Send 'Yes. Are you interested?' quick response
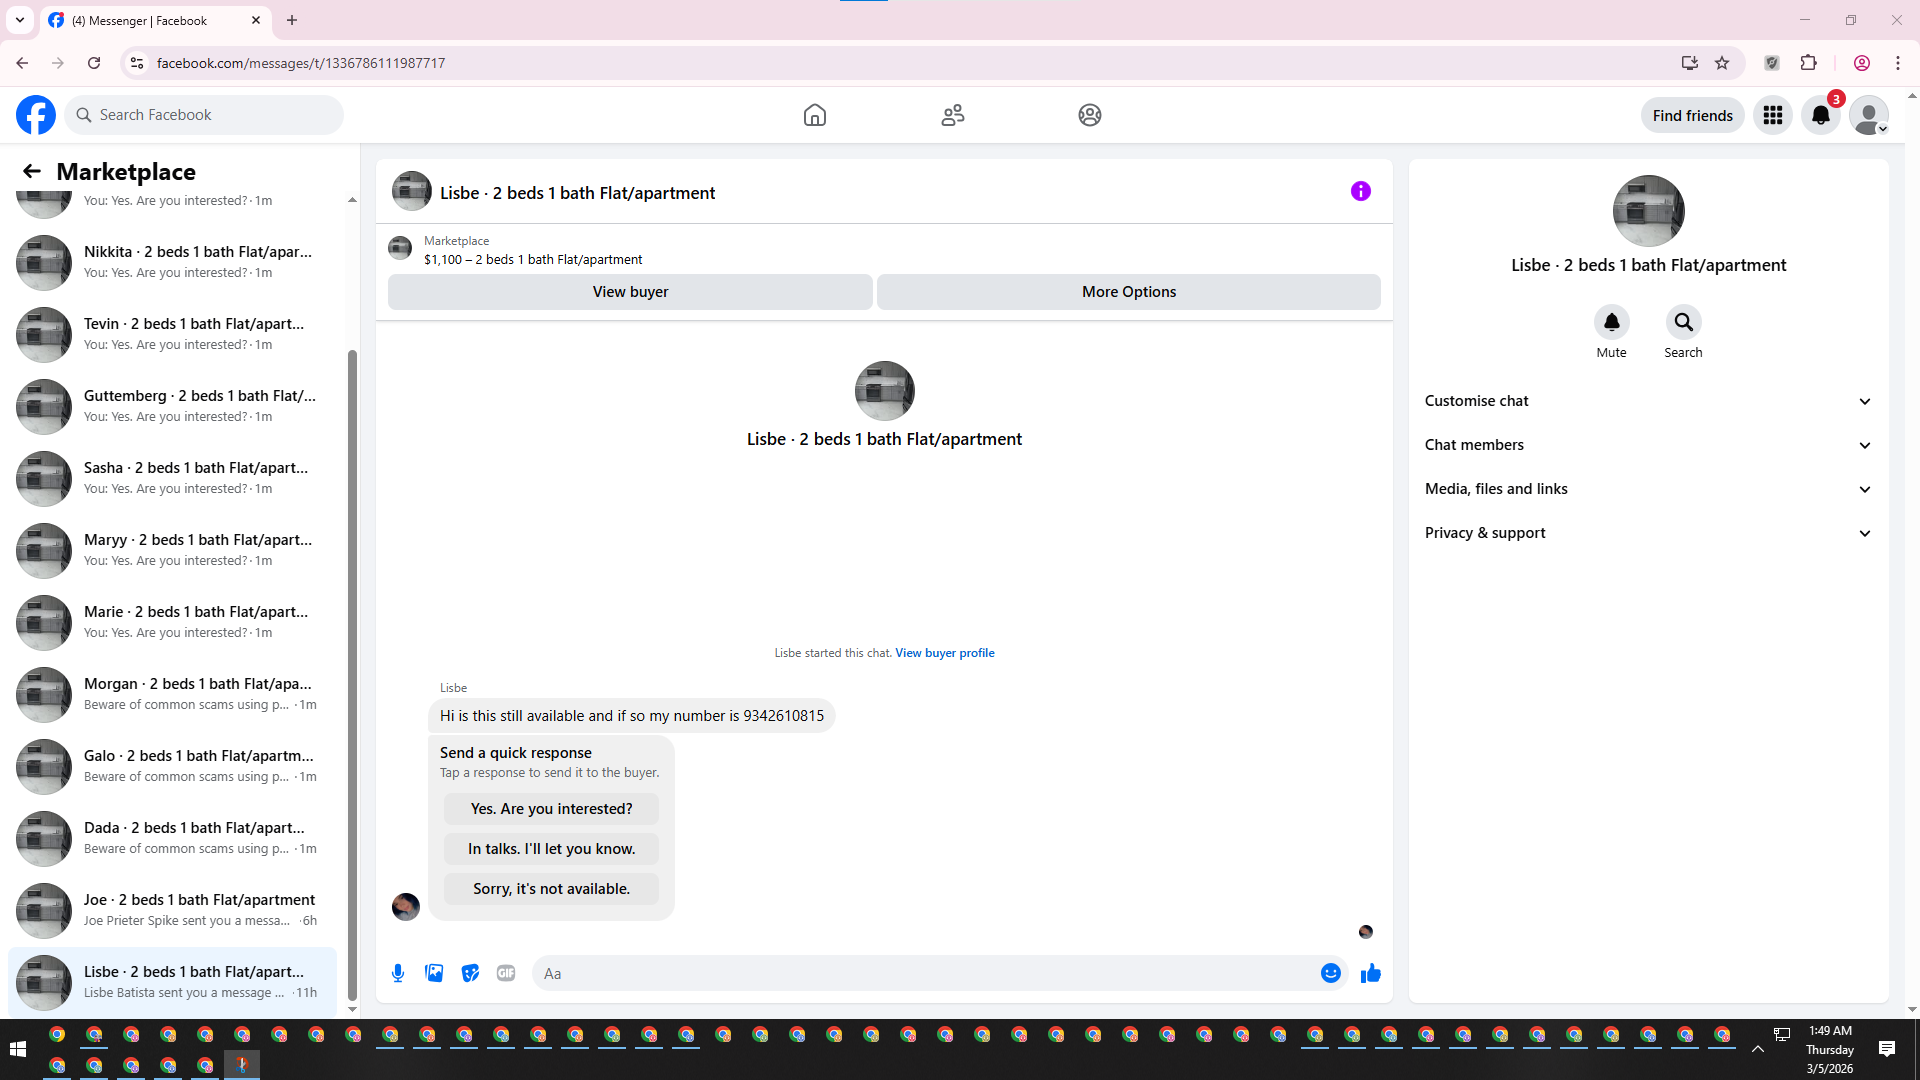The image size is (1920, 1080). point(551,809)
